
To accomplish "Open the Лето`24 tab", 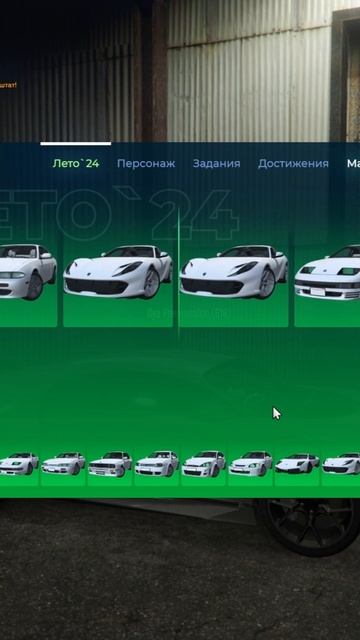I will [x=76, y=164].
